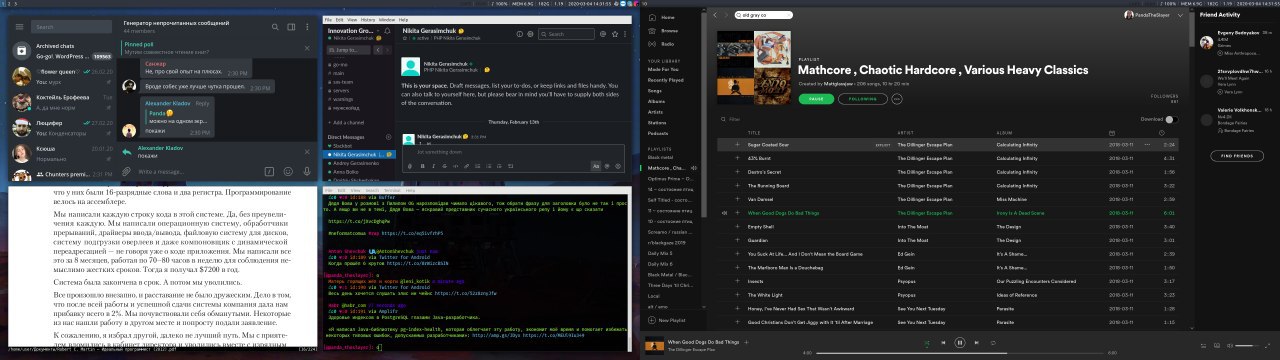Open Slack View menu

[353, 20]
